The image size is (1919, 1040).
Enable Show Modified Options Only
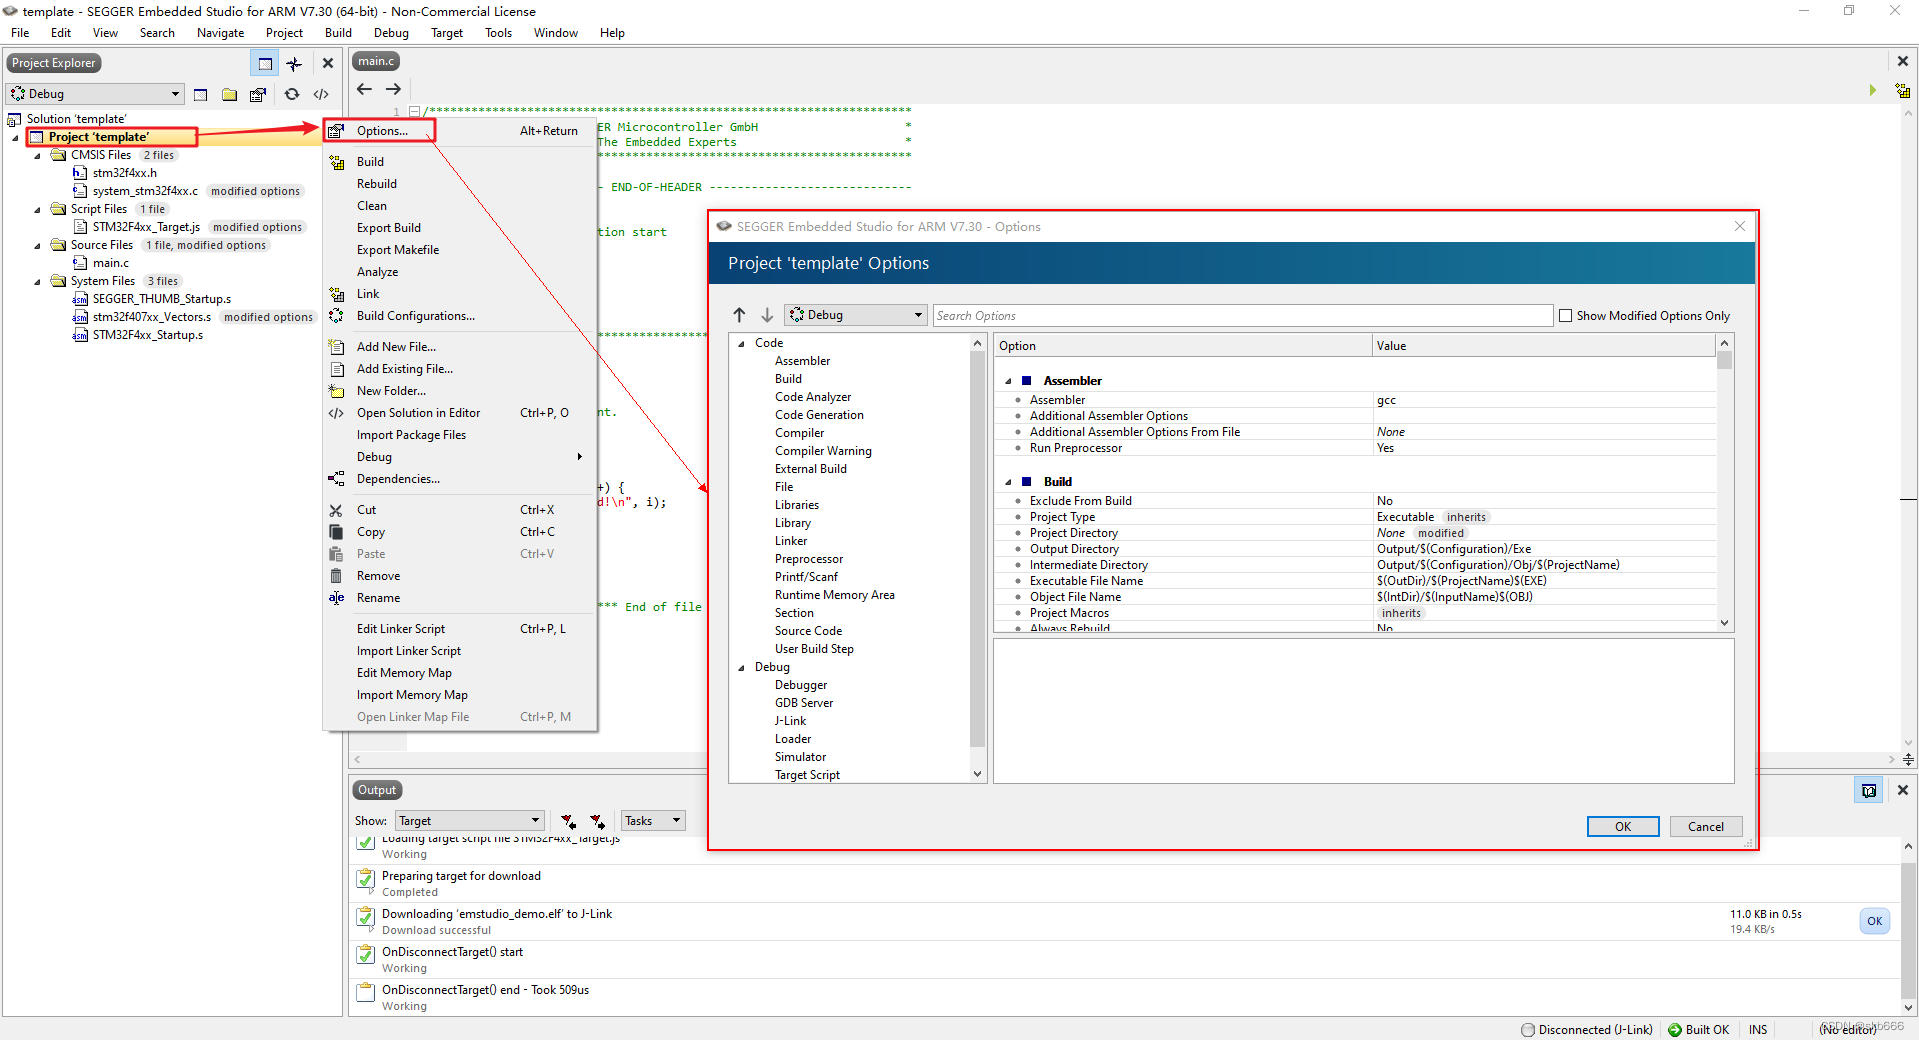click(1566, 315)
